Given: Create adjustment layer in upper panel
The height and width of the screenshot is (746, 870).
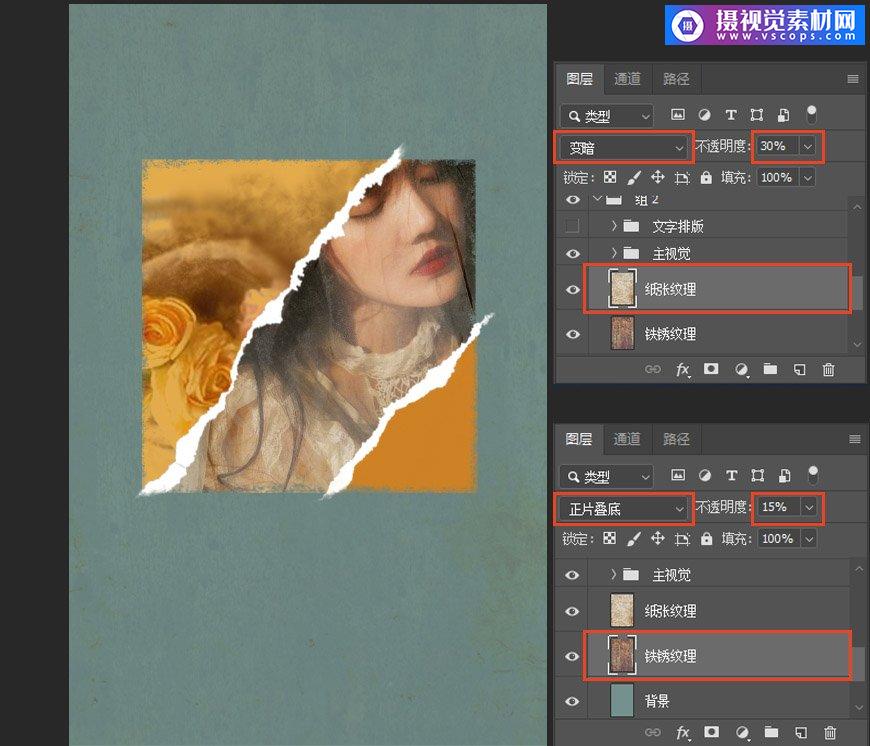Looking at the screenshot, I should point(741,369).
